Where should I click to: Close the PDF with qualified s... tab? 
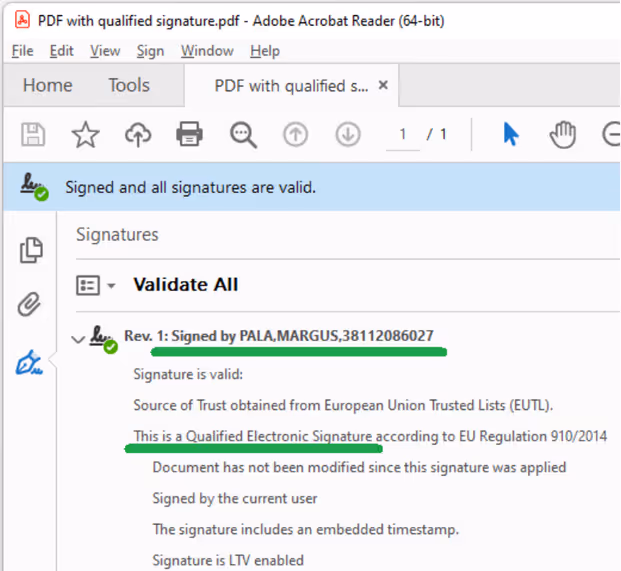[383, 85]
